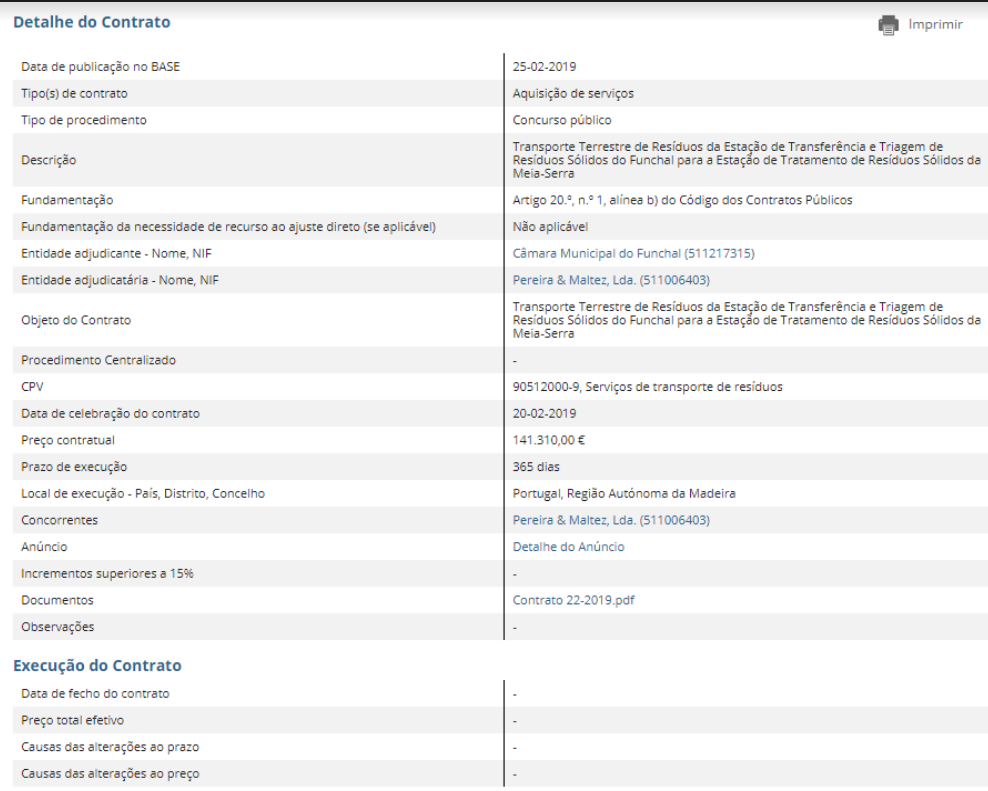Open the Detalhe do Anúncio link
988x791 pixels.
point(568,547)
